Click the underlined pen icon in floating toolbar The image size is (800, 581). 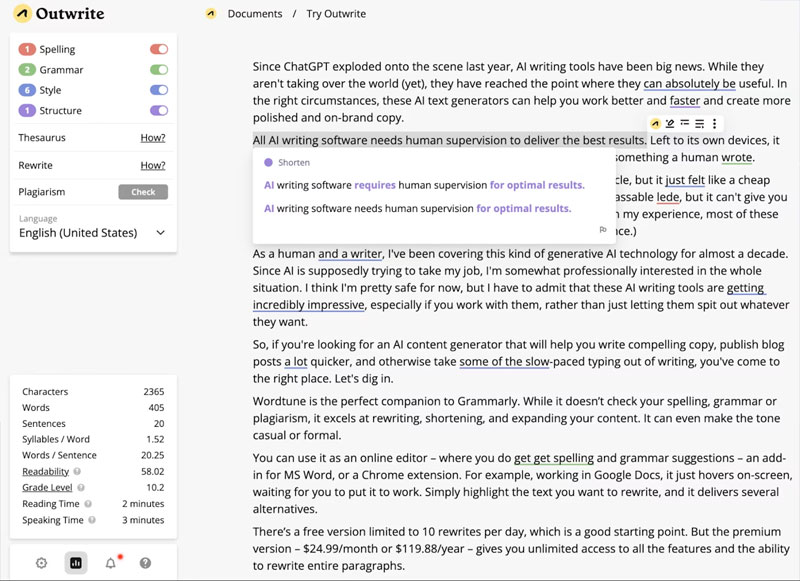point(670,124)
